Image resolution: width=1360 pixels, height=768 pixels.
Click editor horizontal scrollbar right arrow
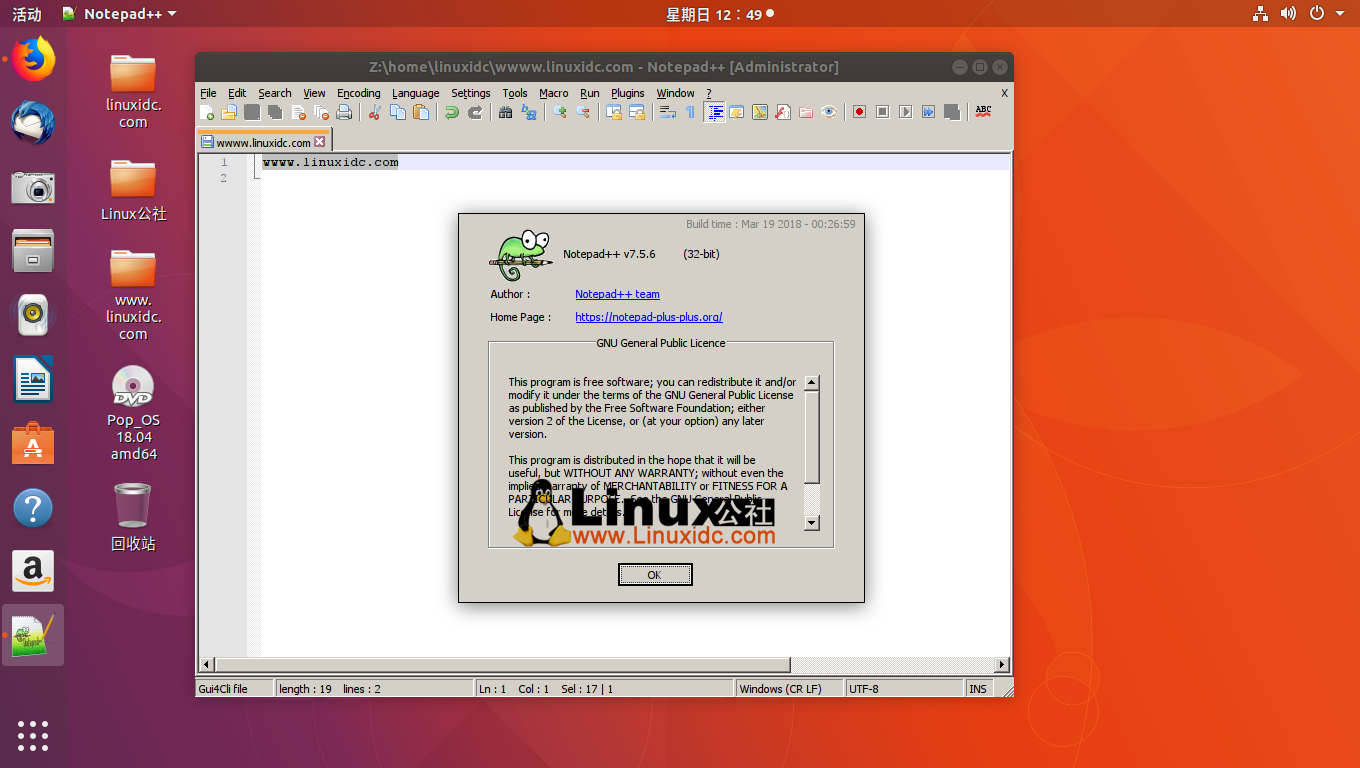tap(1003, 665)
